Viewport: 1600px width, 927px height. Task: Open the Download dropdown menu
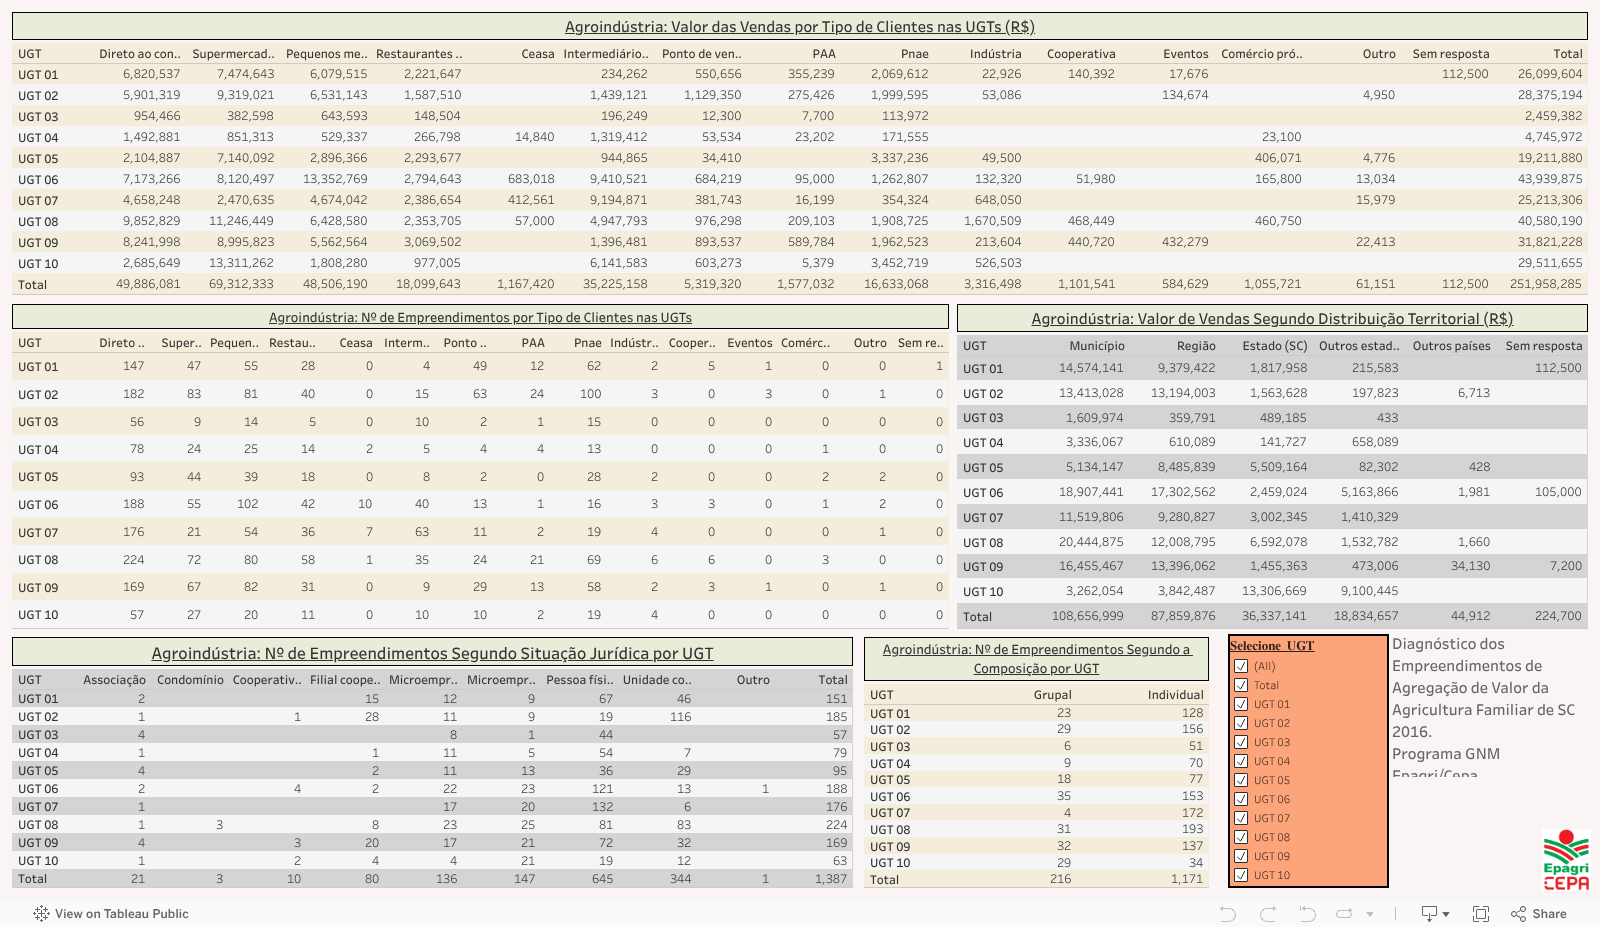point(1435,913)
